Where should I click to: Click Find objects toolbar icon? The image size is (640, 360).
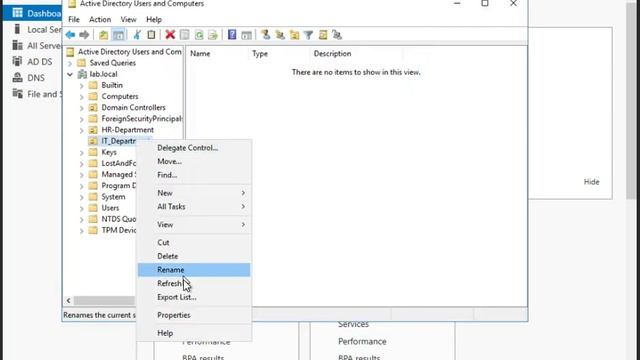pos(323,35)
